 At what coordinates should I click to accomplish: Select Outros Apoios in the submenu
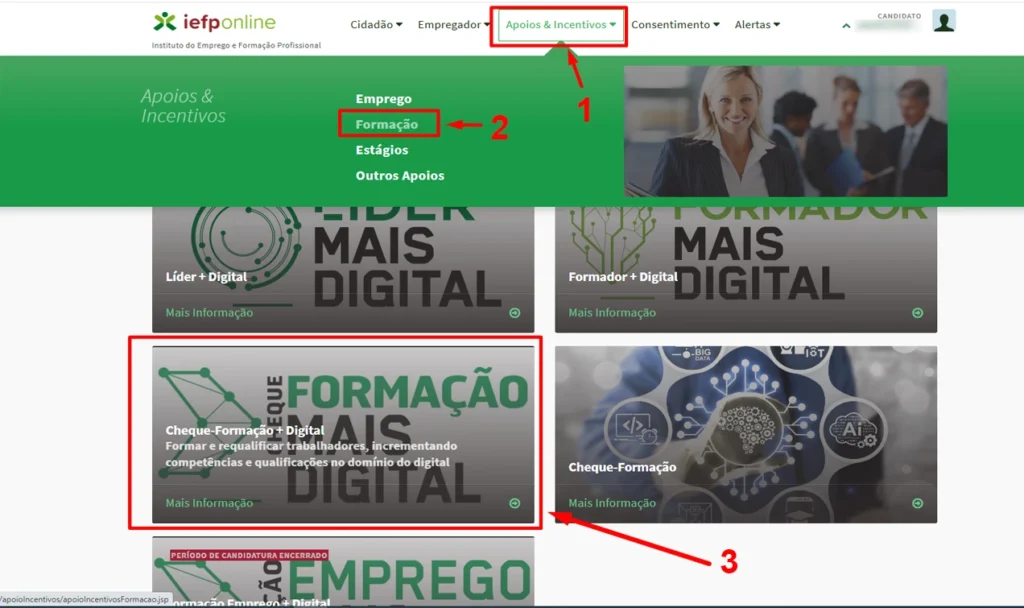point(400,175)
